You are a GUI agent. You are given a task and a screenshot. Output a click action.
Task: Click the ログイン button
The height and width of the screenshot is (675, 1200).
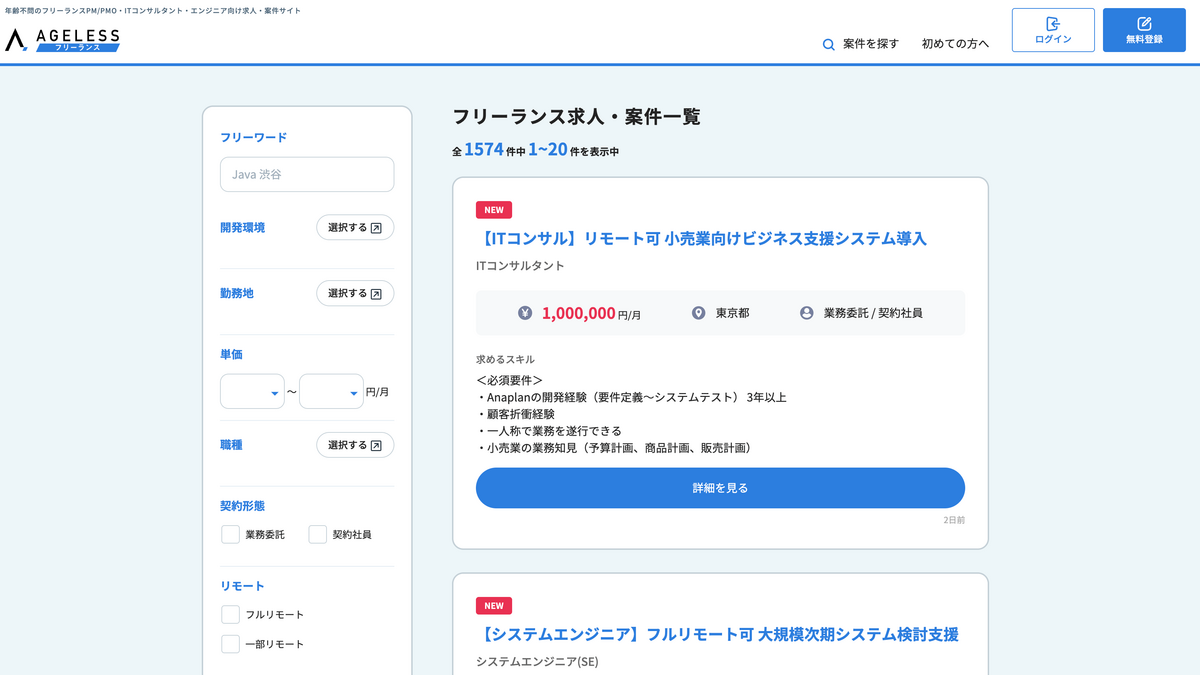click(x=1053, y=30)
